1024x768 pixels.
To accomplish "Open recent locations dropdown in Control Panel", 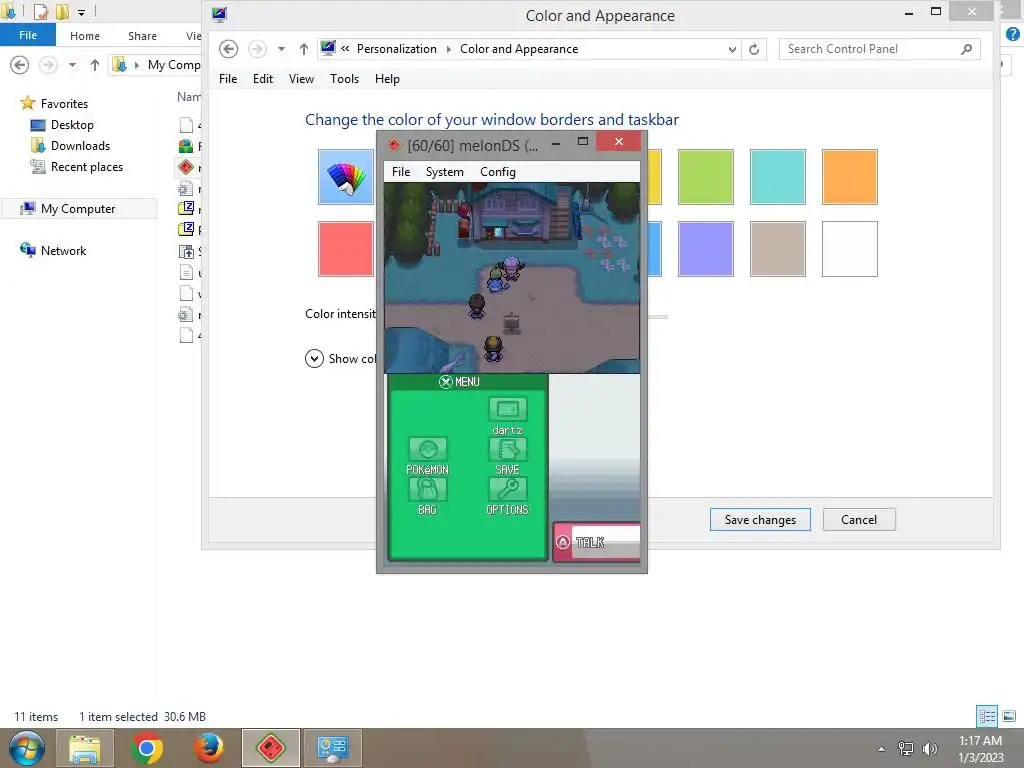I will [281, 49].
